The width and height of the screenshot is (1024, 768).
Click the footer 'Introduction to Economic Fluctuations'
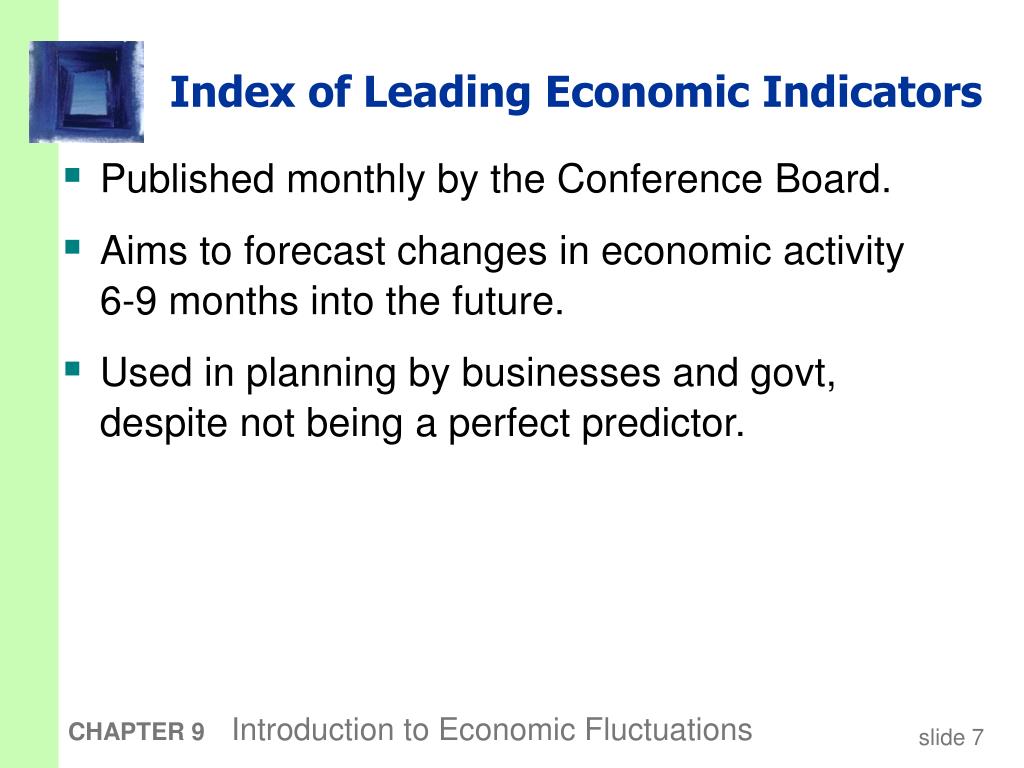coord(492,730)
